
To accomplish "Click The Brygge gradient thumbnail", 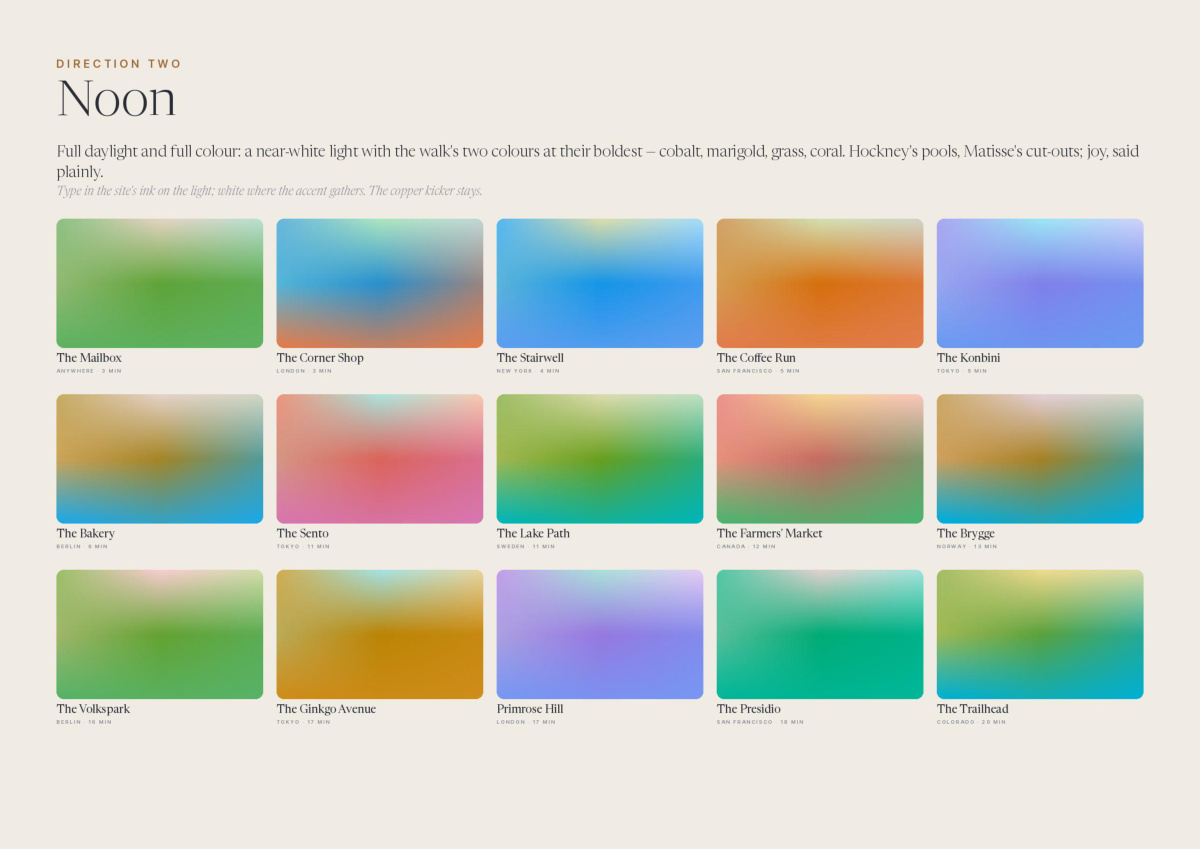I will [1040, 459].
